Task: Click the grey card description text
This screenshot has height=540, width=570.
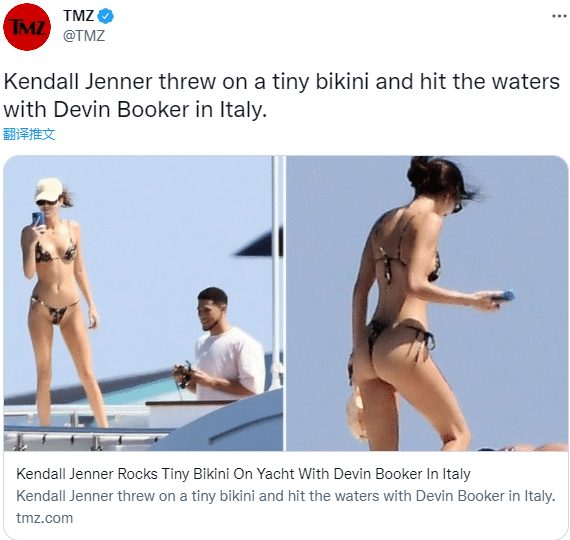Action: click(x=286, y=496)
